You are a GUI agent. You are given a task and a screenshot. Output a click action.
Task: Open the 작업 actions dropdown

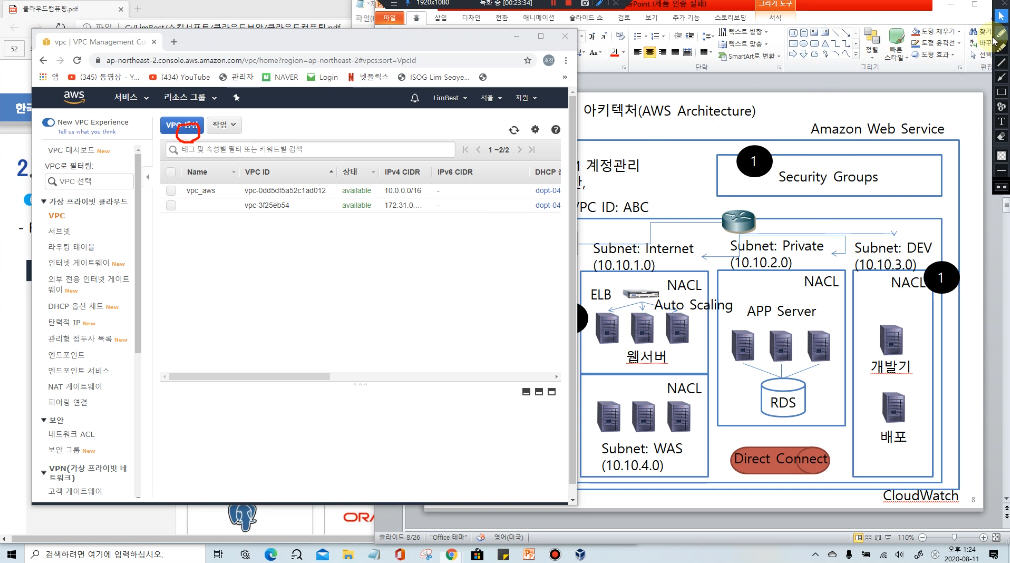[224, 124]
